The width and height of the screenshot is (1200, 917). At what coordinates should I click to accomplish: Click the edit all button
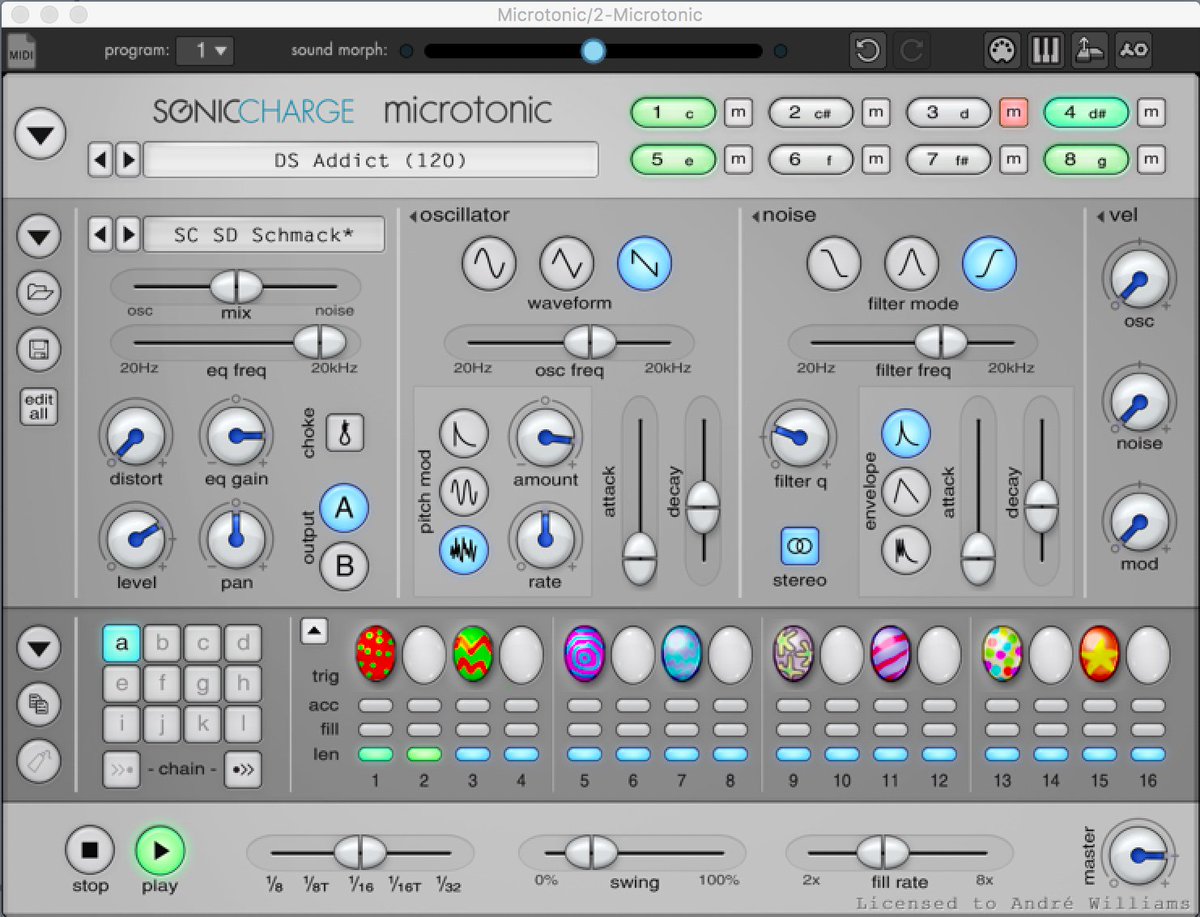coord(39,407)
